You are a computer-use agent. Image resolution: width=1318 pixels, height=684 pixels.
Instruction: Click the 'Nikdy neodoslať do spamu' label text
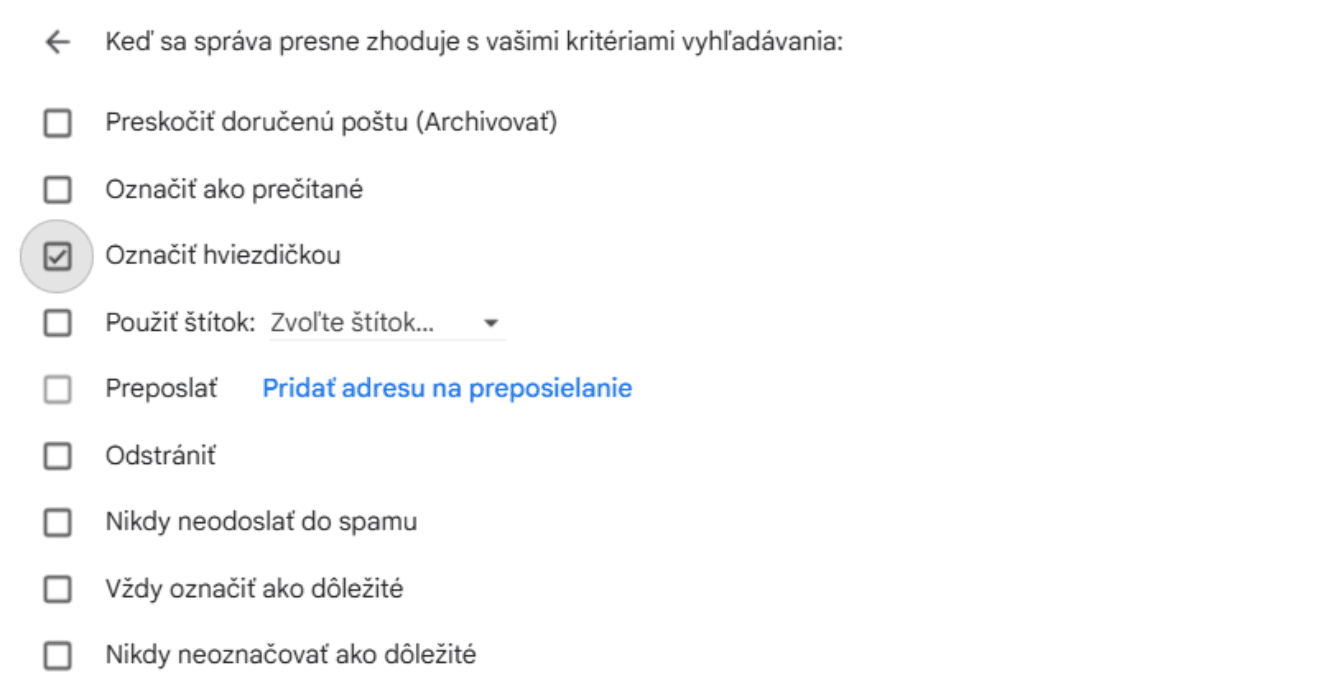[261, 522]
